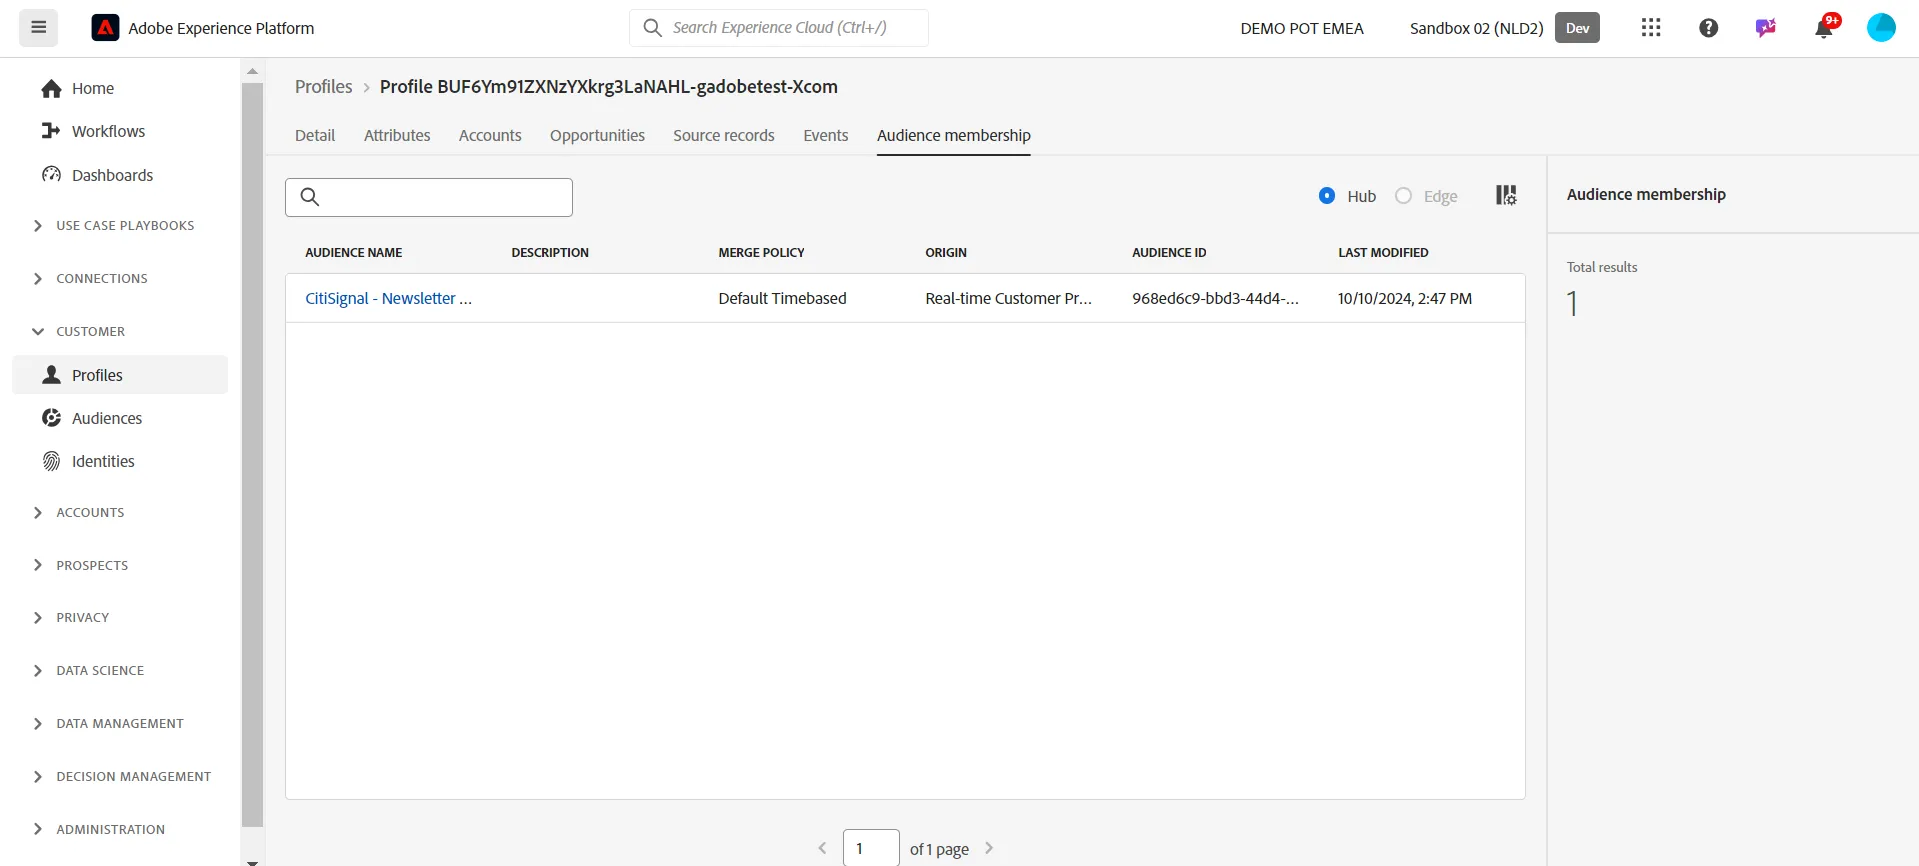Open Audiences in sidebar
Screen dimensions: 1919x866
92,418
